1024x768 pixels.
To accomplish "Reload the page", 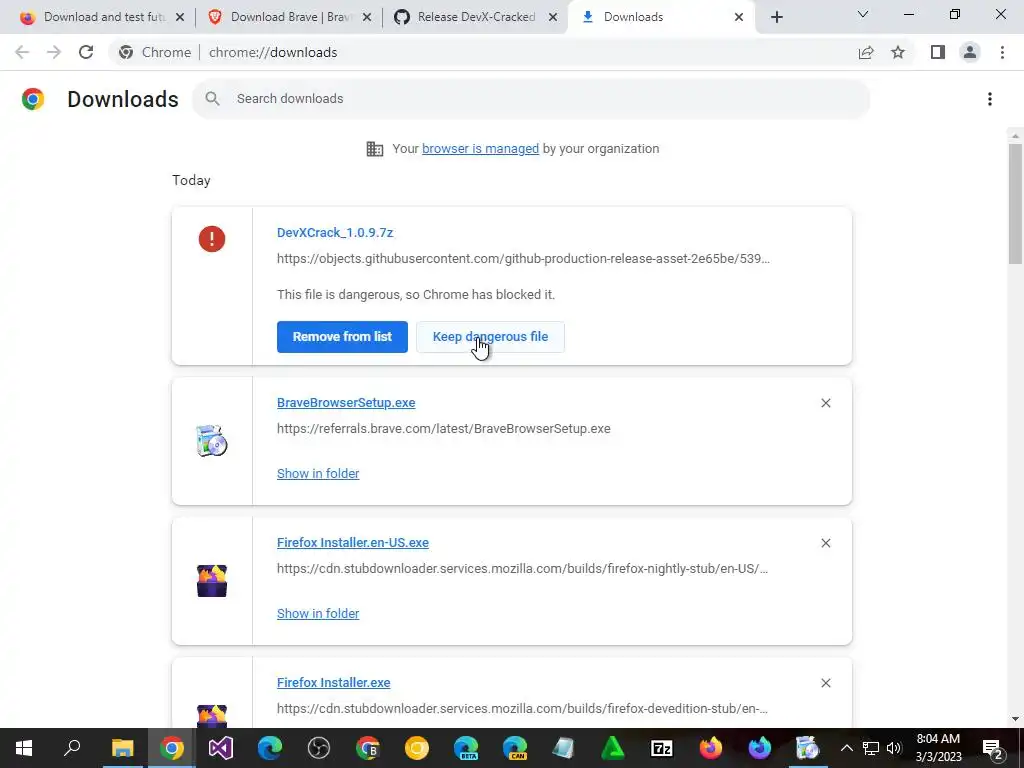I will pos(86,52).
